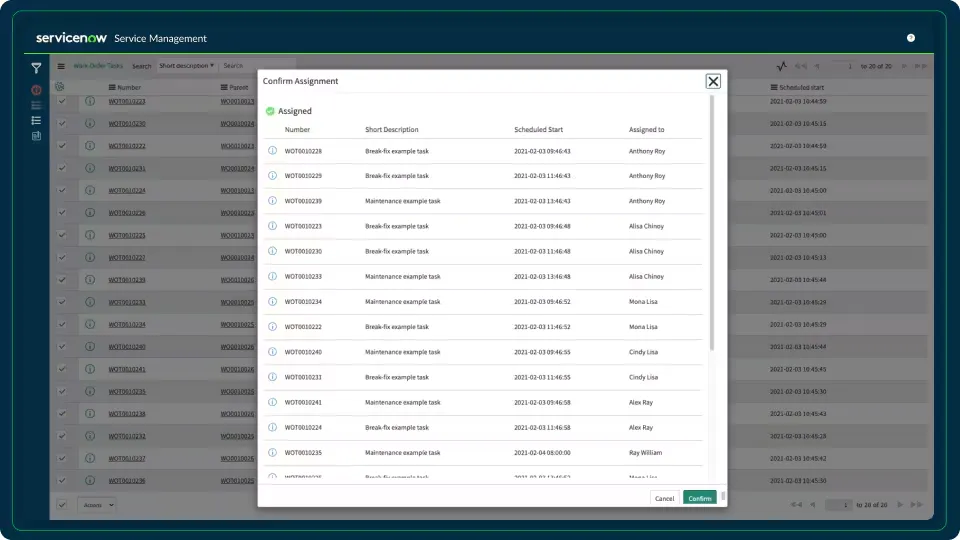
Task: Click the list personalize gear icon
Action: pos(59,87)
